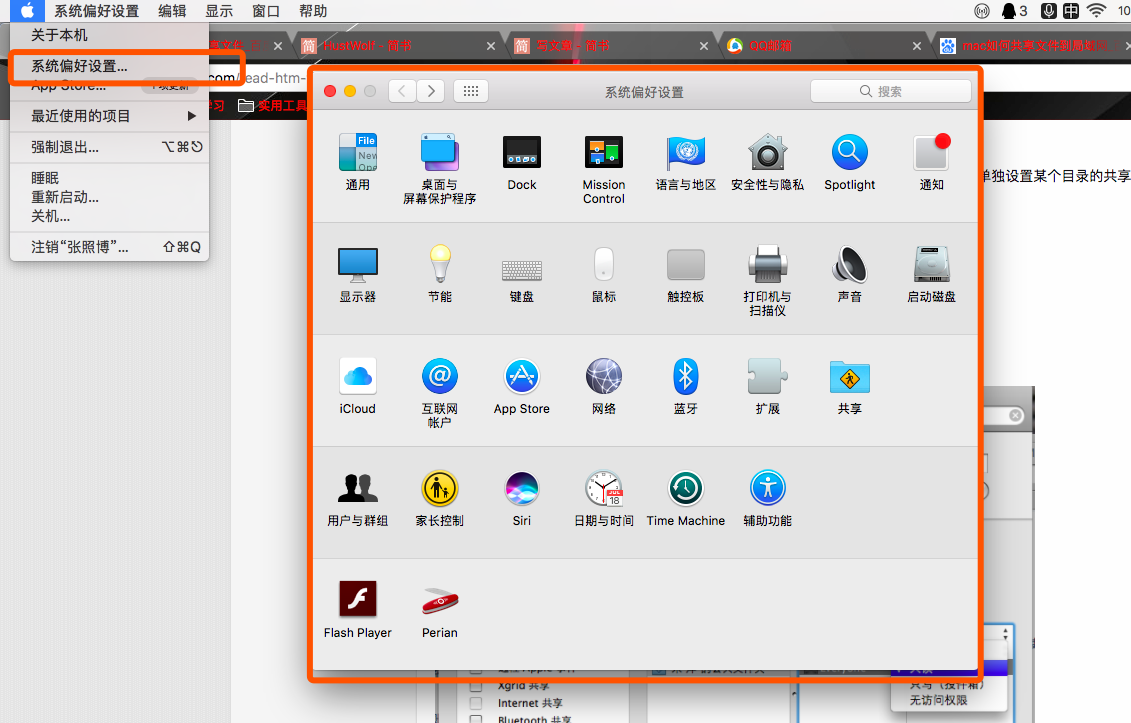Image resolution: width=1131 pixels, height=723 pixels.
Task: Open the 显示 menu bar item
Action: pyautogui.click(x=219, y=11)
